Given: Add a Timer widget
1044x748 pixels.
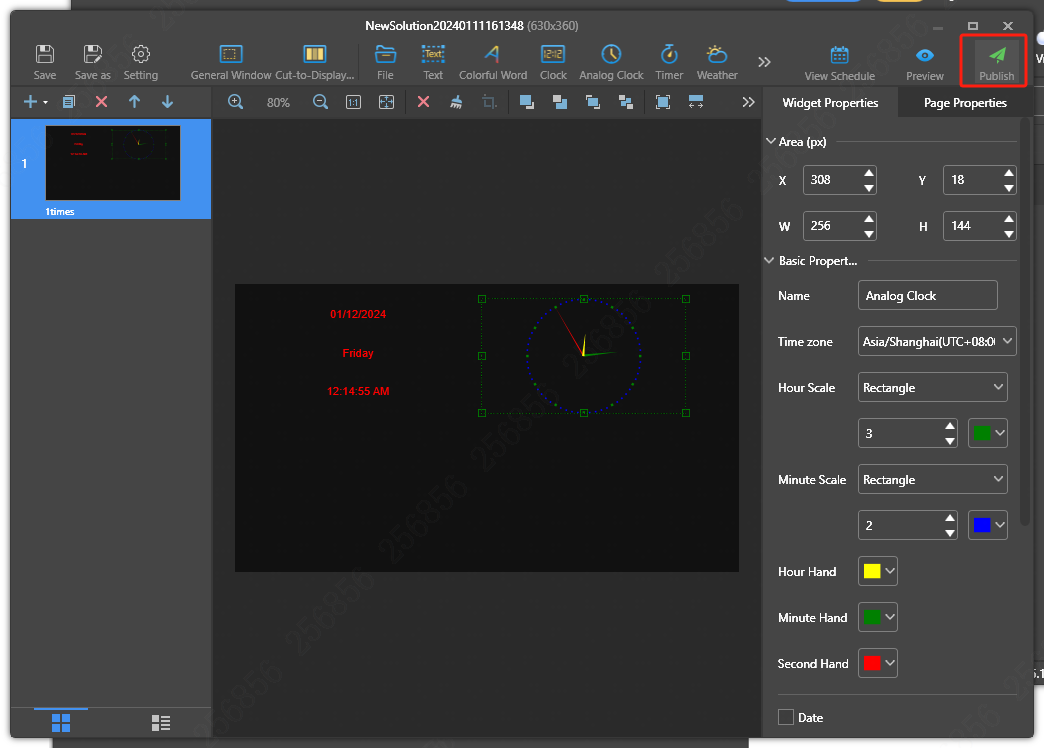Looking at the screenshot, I should click(669, 55).
